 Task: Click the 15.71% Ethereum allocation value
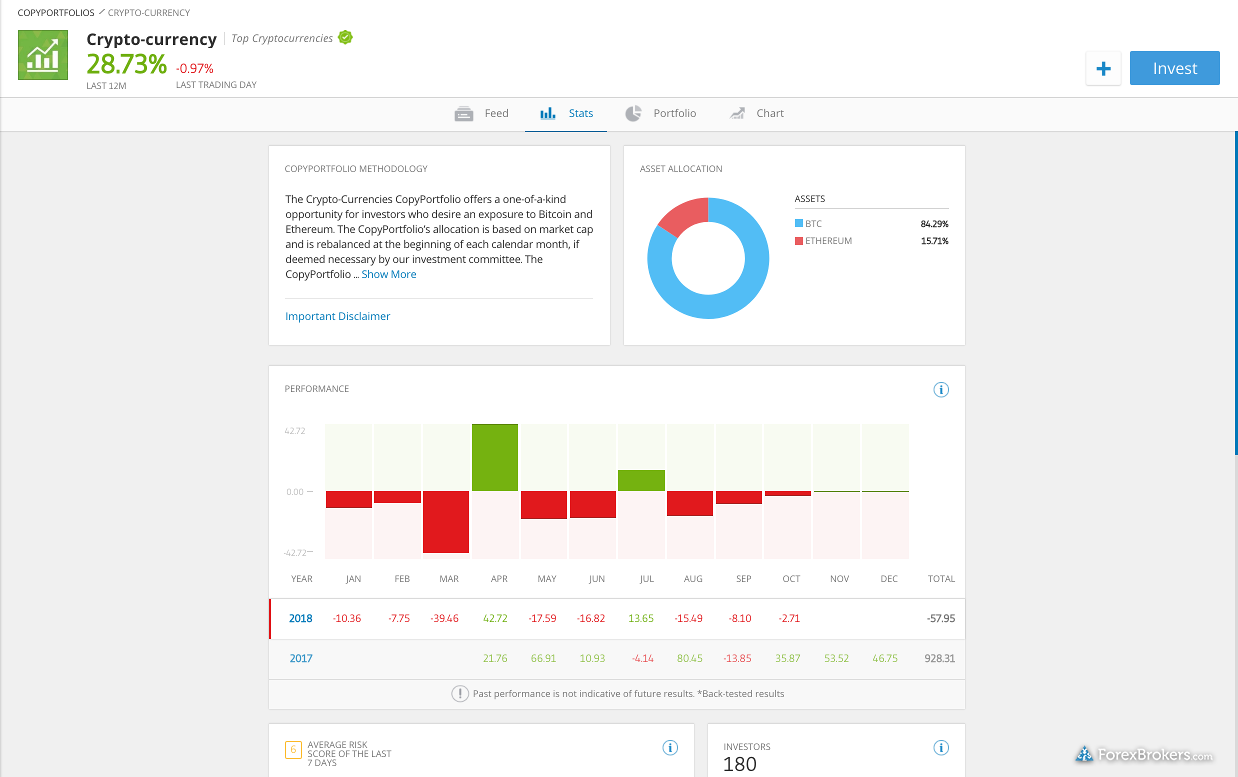pos(934,241)
